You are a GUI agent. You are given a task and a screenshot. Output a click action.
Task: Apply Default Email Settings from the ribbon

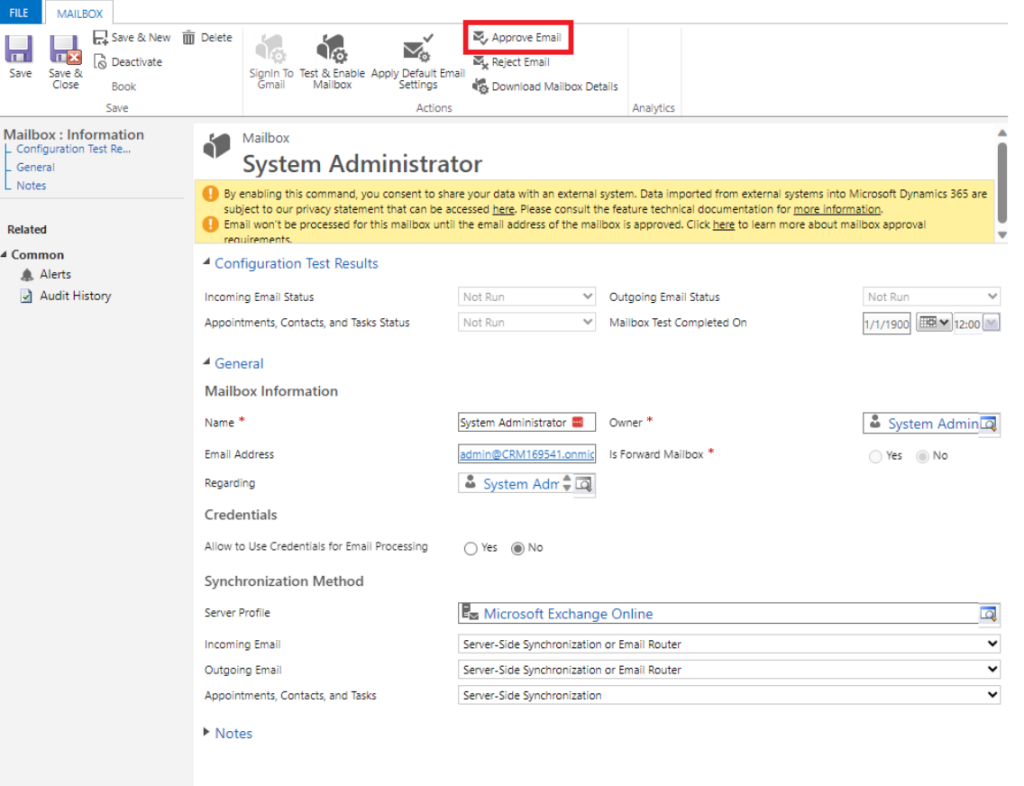417,58
